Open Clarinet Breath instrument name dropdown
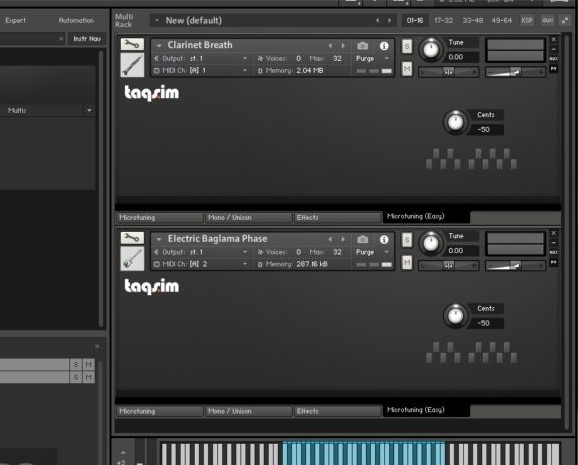578x465 pixels. 159,46
